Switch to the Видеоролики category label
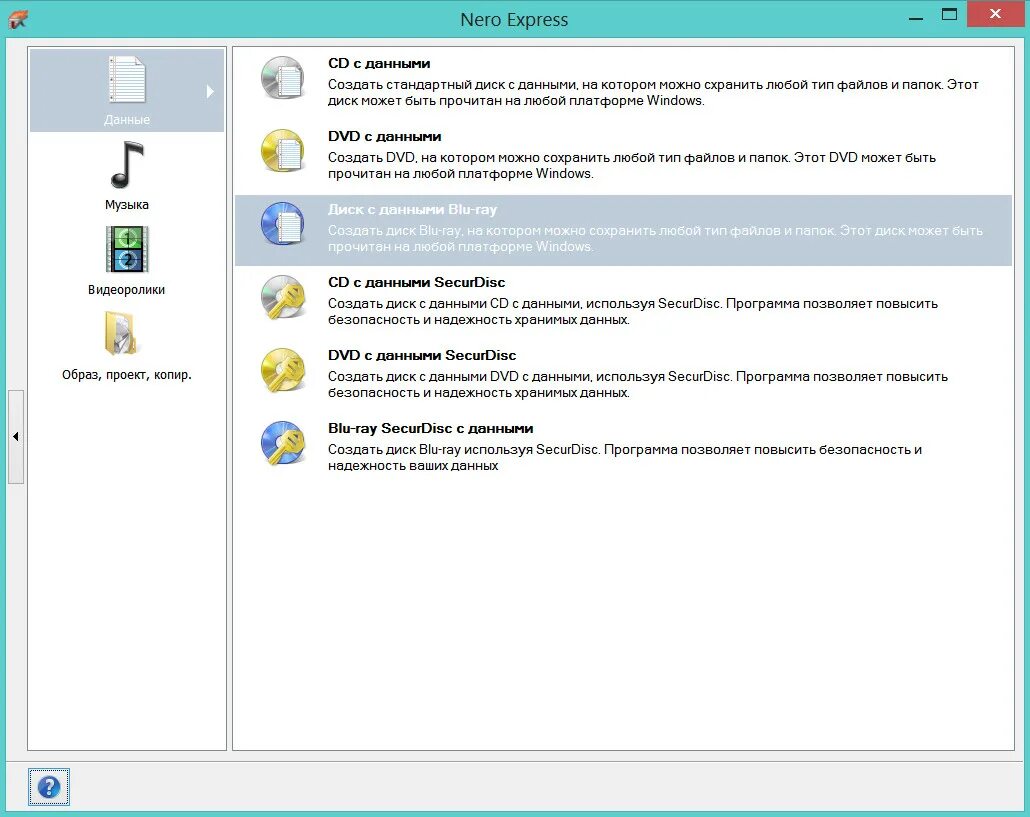 click(x=127, y=290)
